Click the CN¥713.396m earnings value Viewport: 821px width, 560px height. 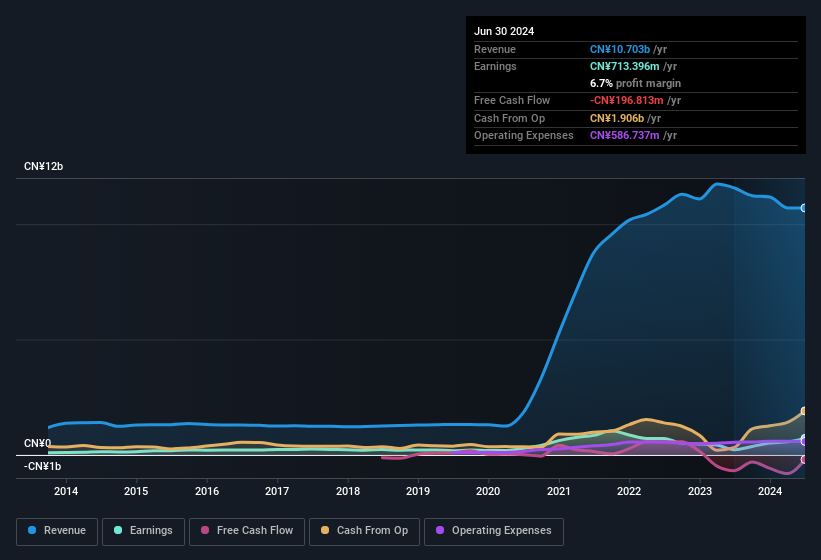625,66
